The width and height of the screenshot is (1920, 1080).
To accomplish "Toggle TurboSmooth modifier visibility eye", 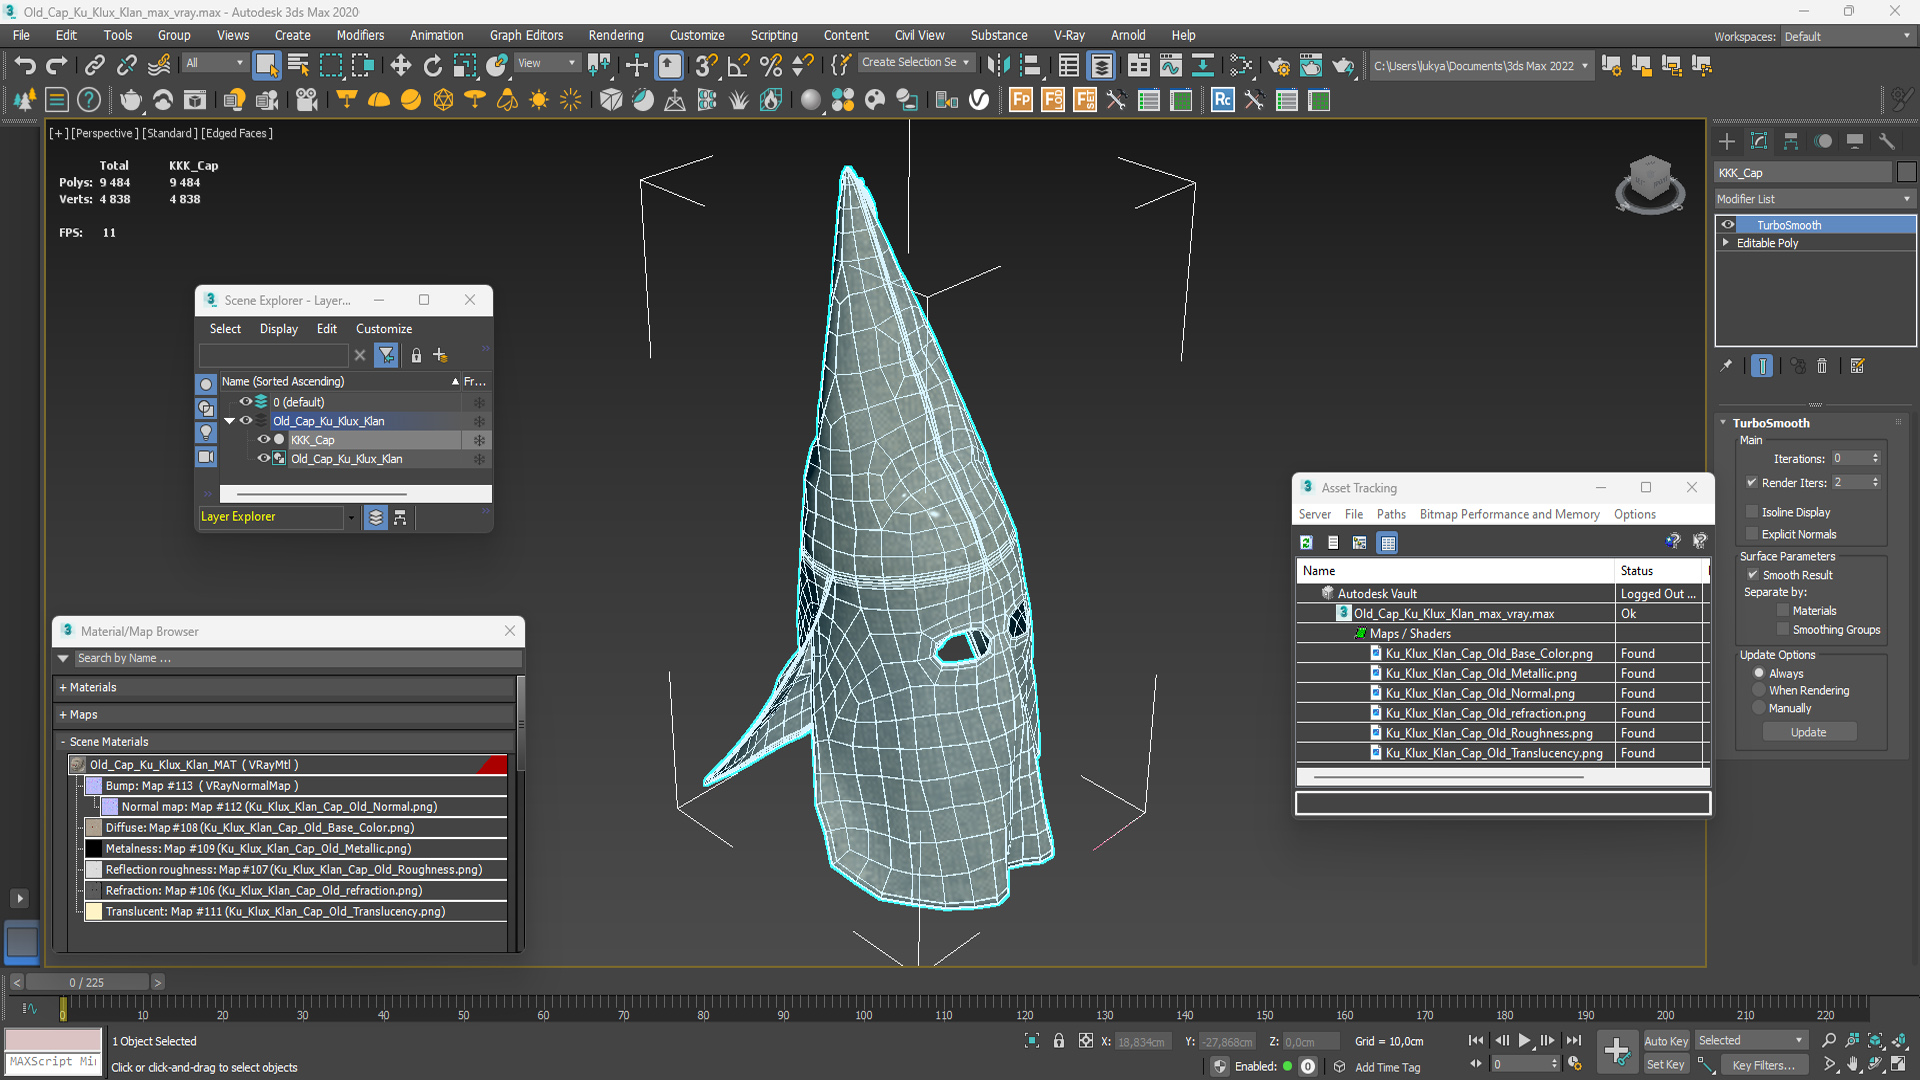I will pos(1728,225).
